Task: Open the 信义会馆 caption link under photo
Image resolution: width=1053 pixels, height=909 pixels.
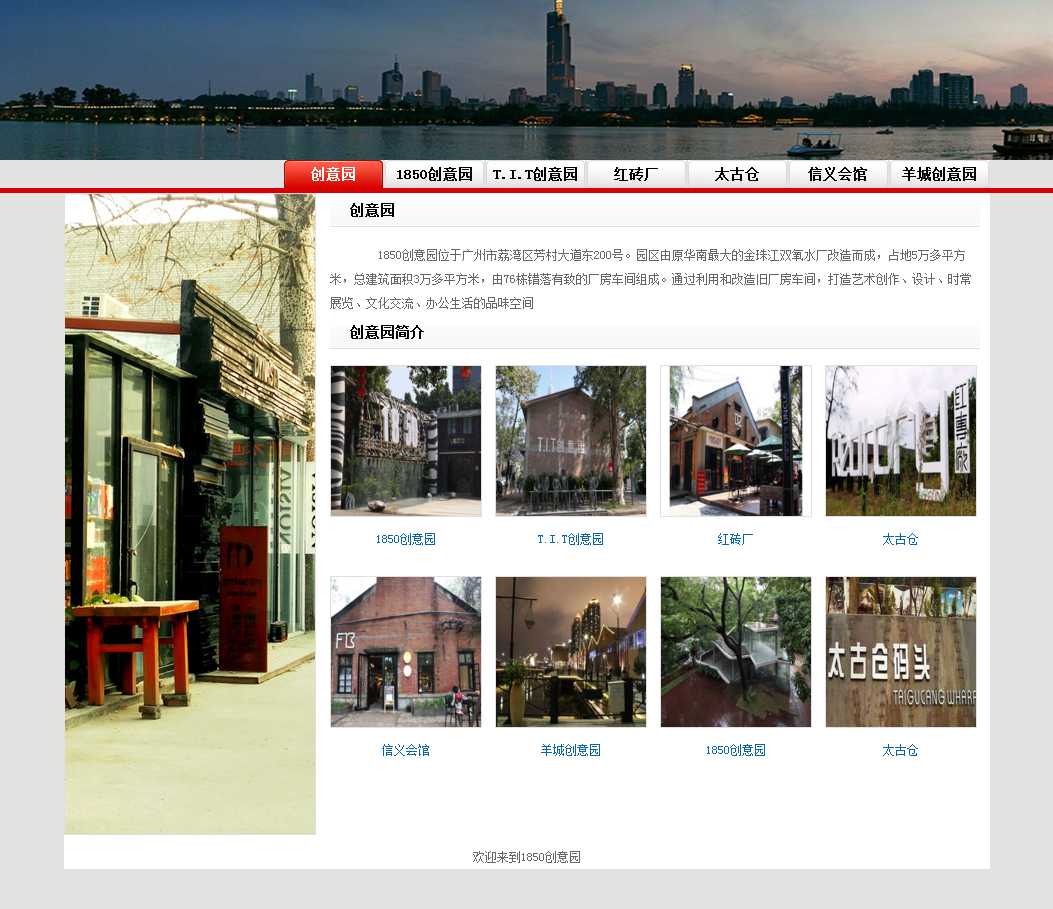Action: point(405,750)
